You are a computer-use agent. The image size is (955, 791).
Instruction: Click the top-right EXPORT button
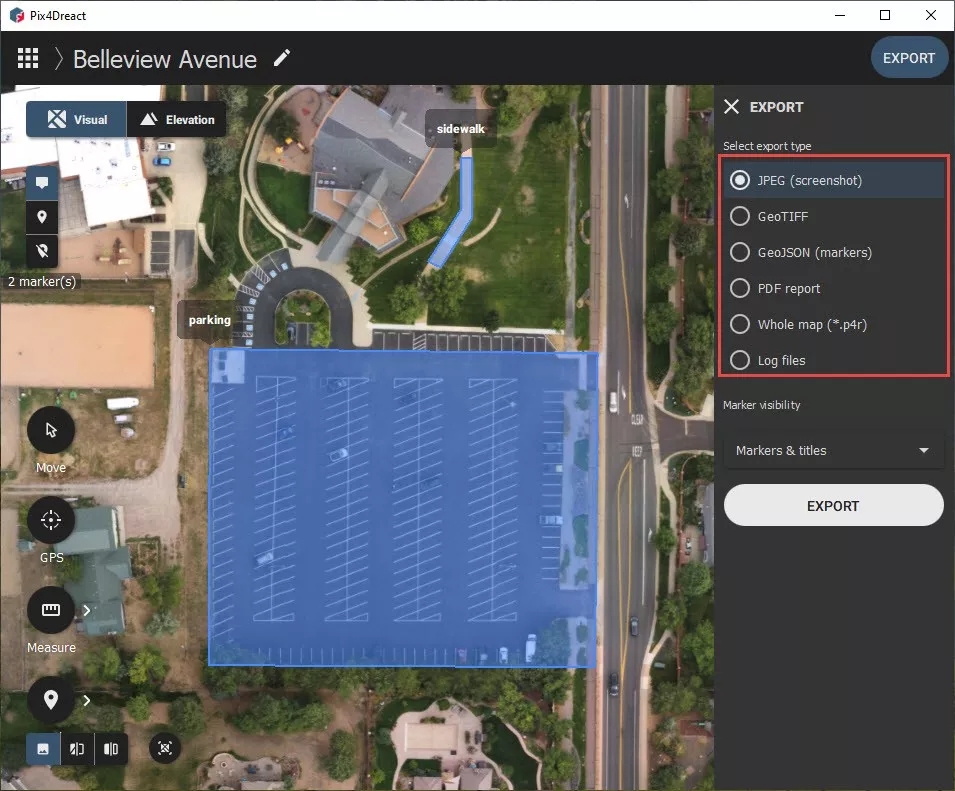coord(909,58)
